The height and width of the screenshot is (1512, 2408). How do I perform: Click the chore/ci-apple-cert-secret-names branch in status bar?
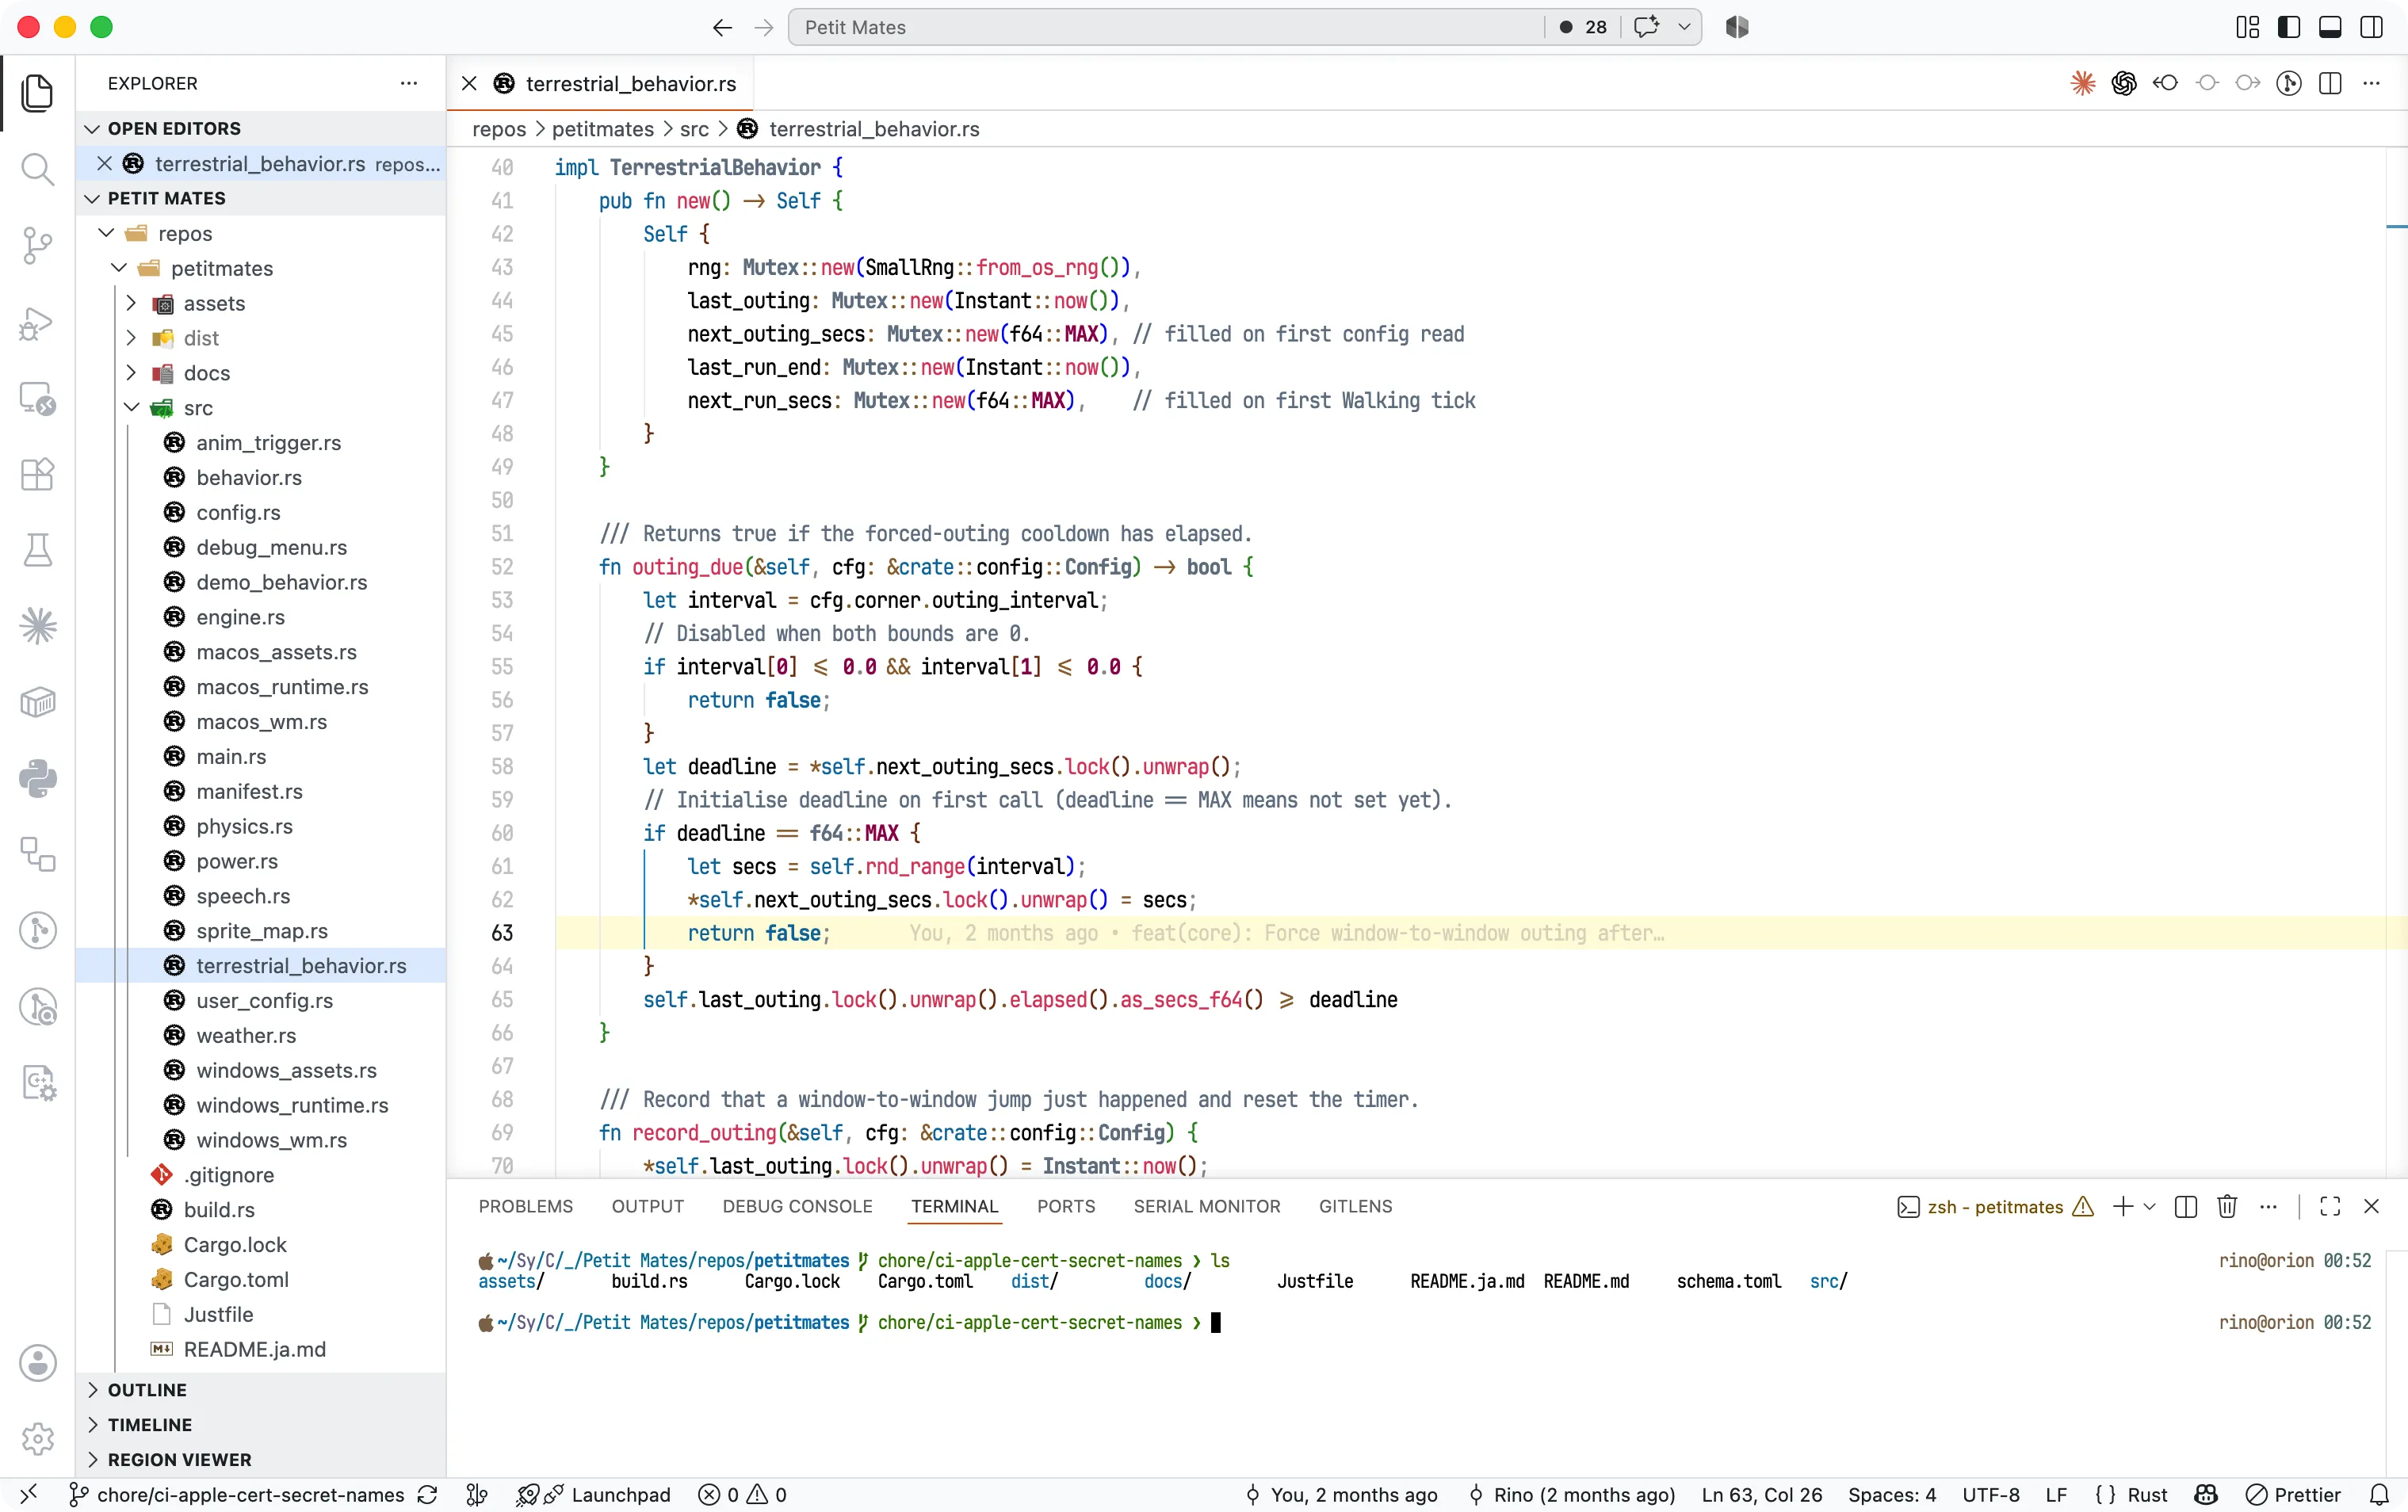(237, 1495)
